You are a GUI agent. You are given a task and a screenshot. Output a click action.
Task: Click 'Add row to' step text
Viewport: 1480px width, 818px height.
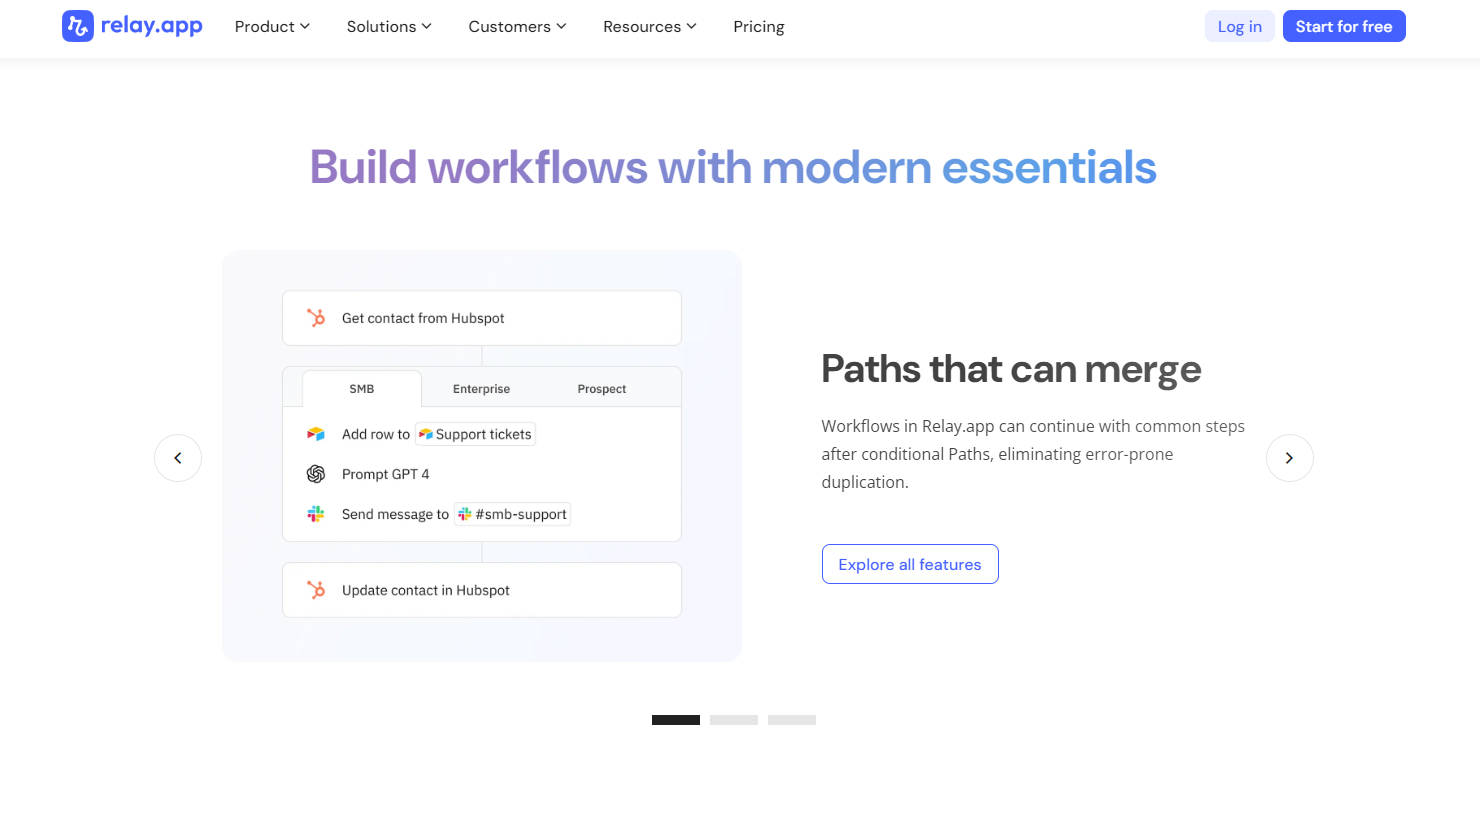point(376,434)
